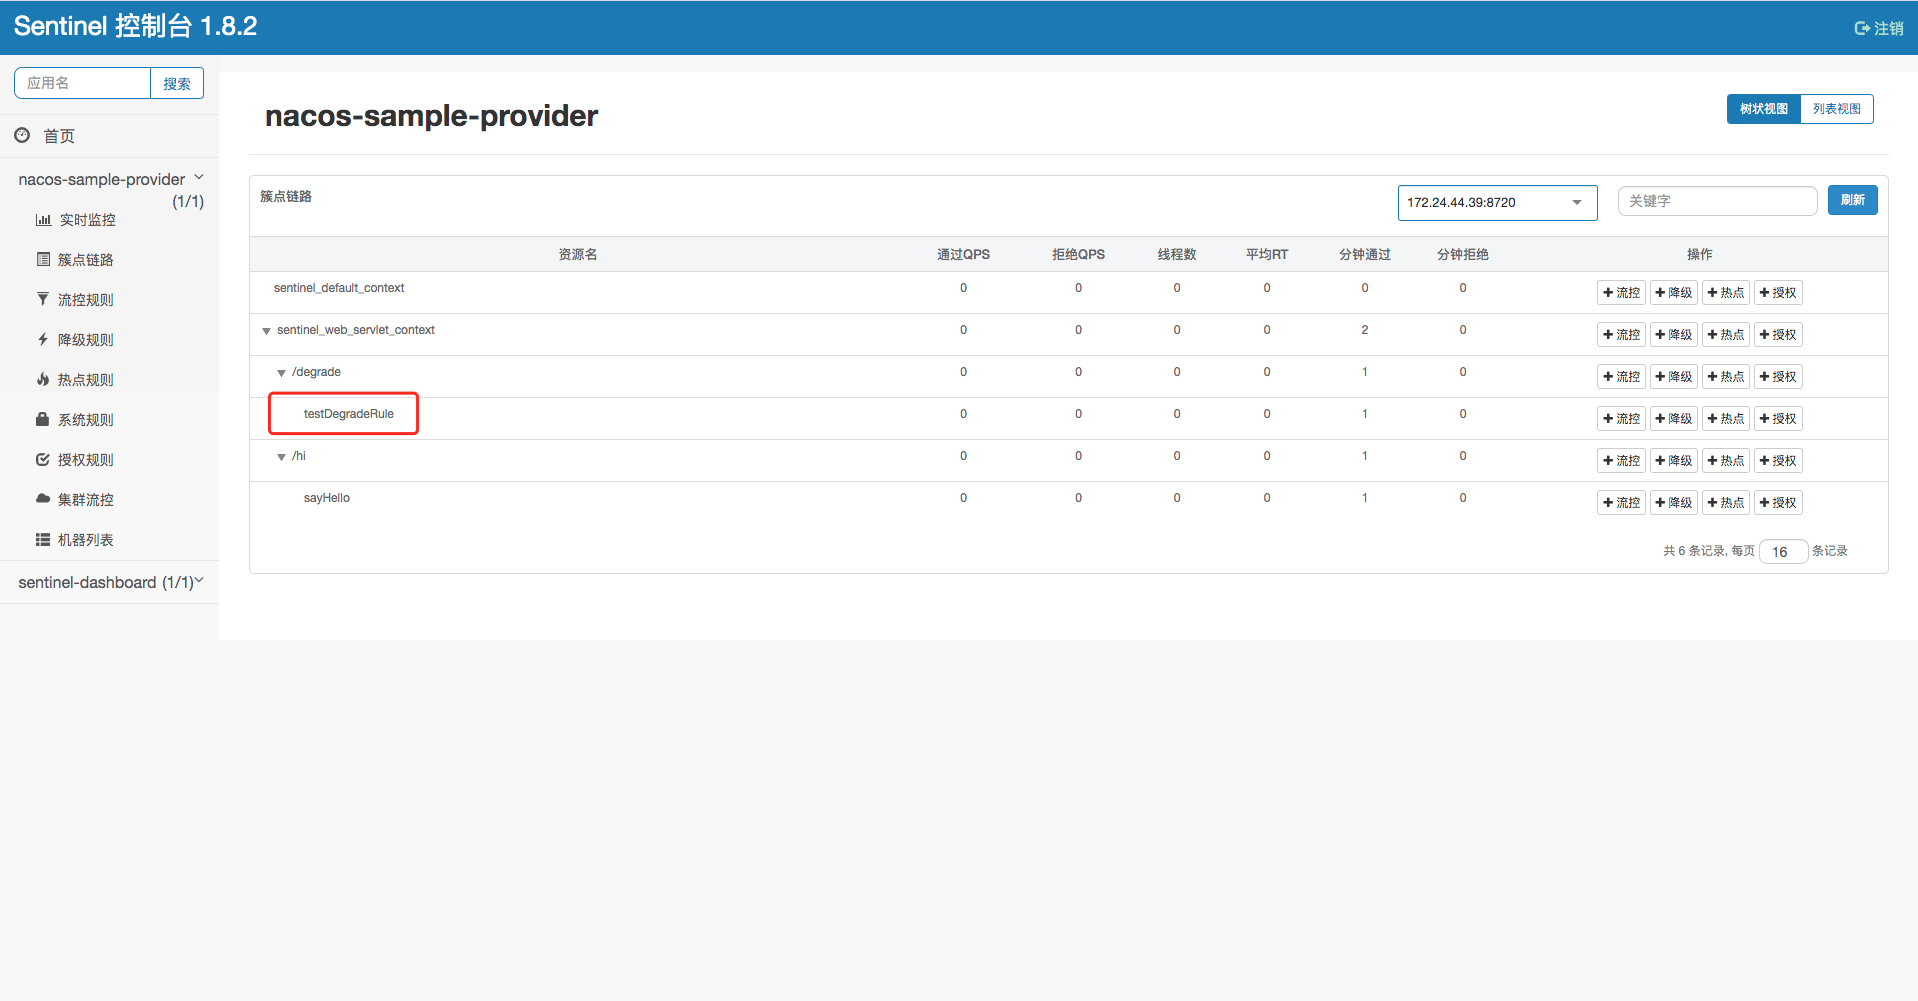Add 热点 rule for sentinel_web_servlet_context
The width and height of the screenshot is (1918, 1001).
click(1725, 335)
